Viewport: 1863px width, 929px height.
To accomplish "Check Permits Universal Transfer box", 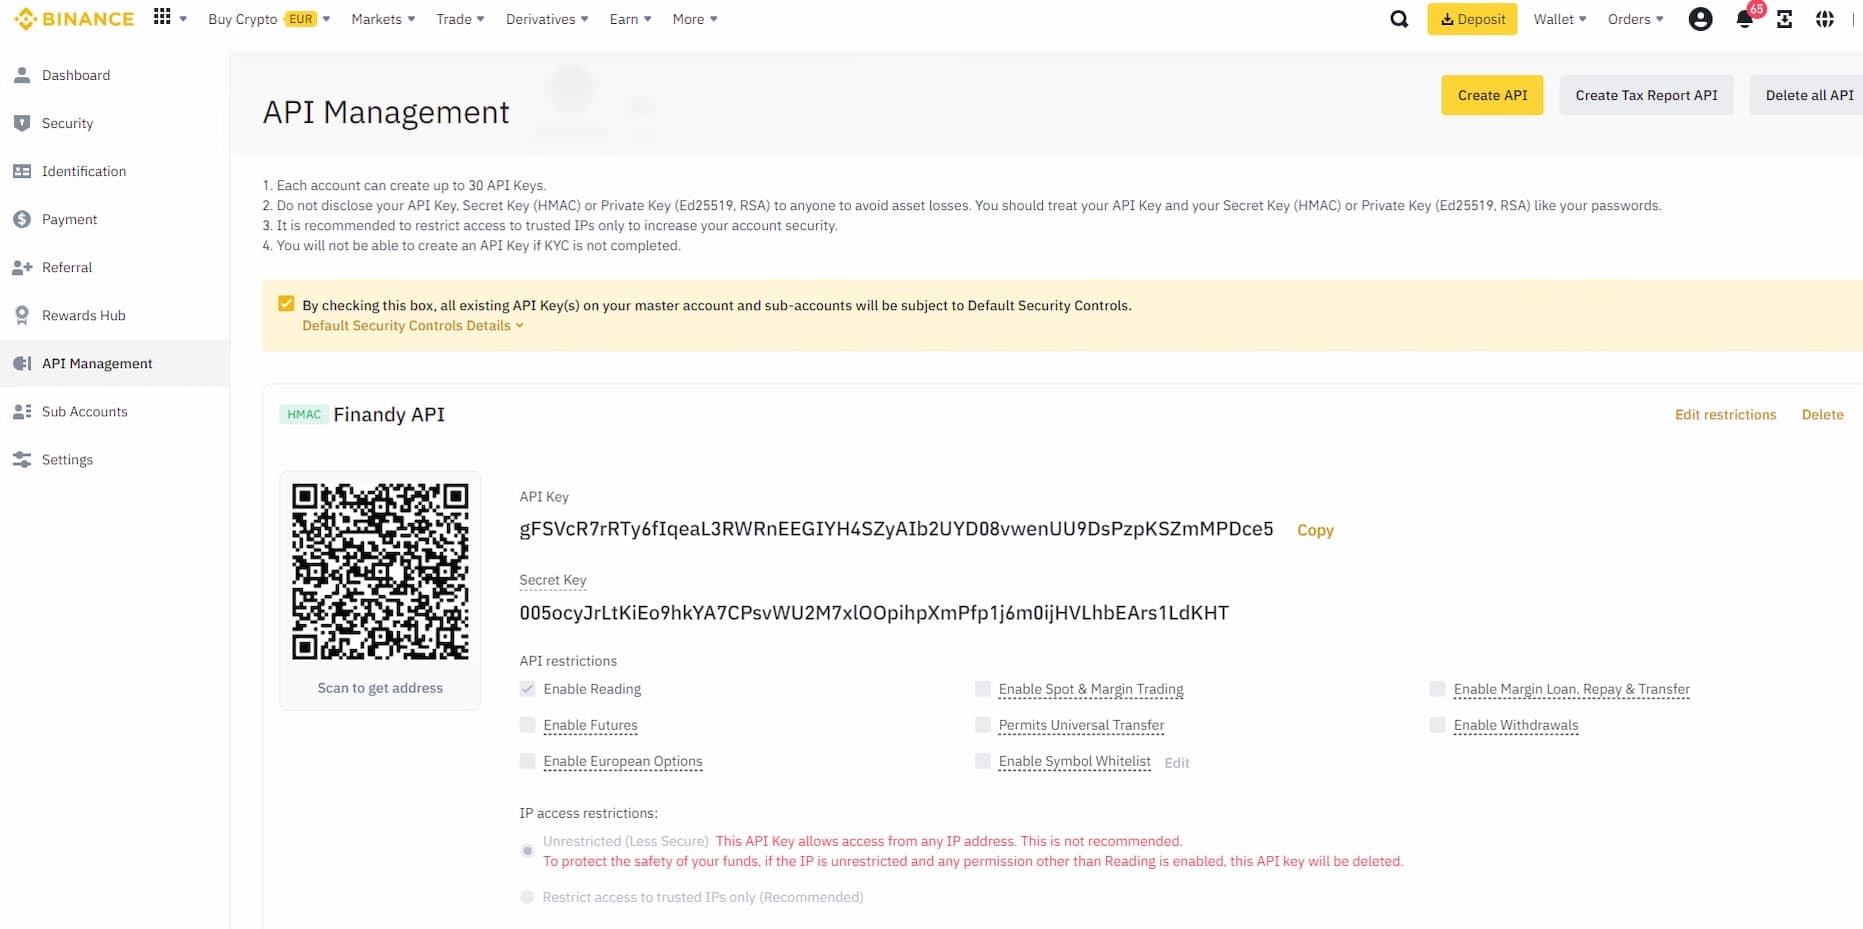I will [982, 725].
